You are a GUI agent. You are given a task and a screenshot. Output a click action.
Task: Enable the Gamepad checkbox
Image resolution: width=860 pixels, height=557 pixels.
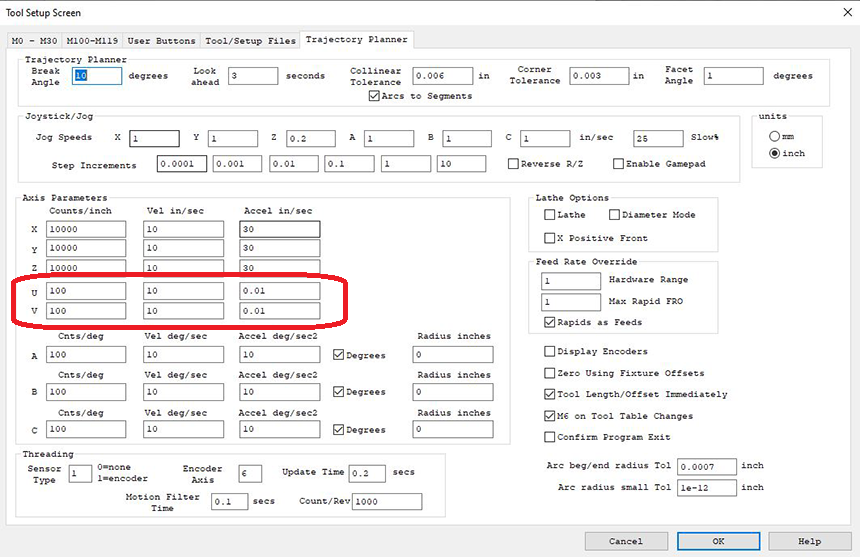click(x=619, y=164)
